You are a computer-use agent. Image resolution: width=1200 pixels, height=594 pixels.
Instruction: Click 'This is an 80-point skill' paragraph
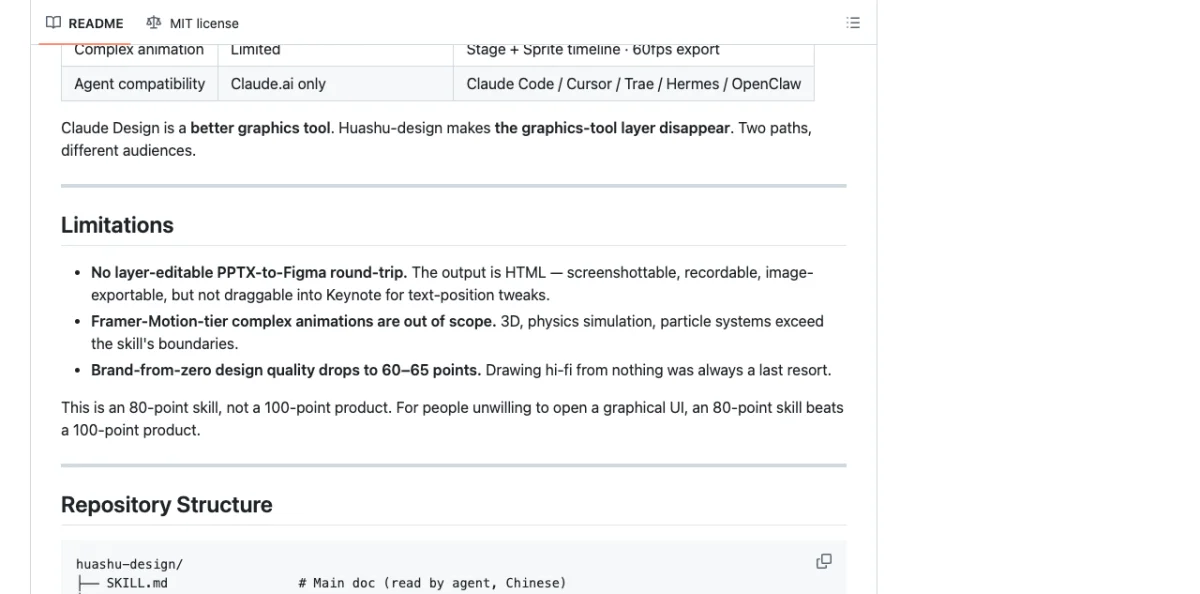tap(452, 419)
